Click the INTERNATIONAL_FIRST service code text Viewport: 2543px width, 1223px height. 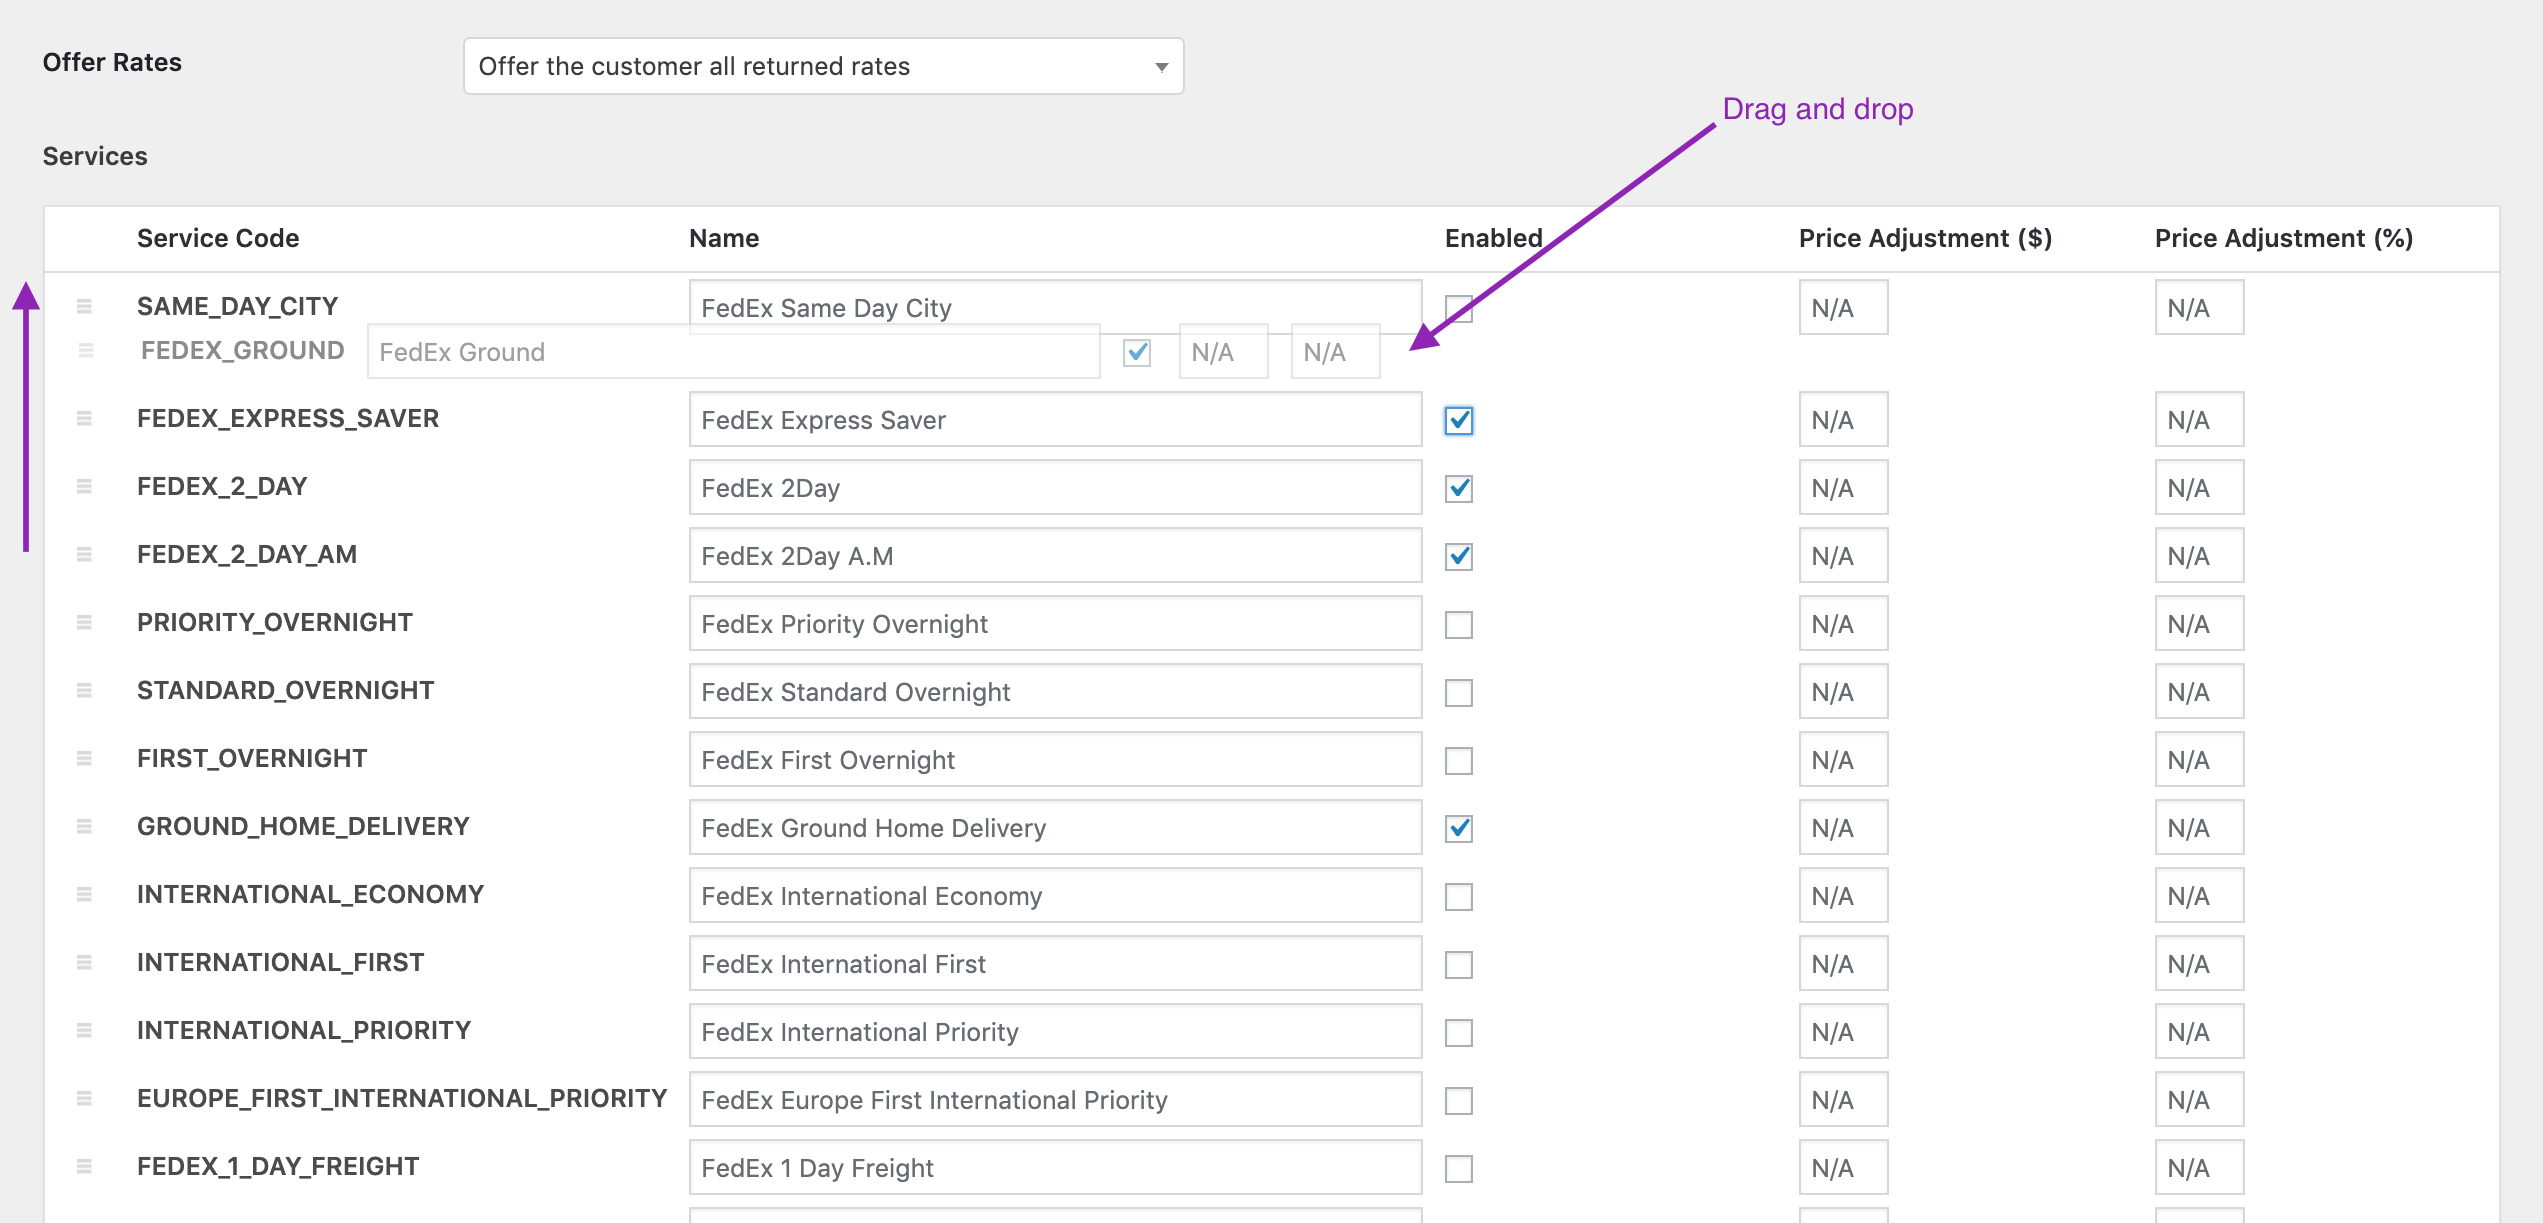tap(281, 963)
